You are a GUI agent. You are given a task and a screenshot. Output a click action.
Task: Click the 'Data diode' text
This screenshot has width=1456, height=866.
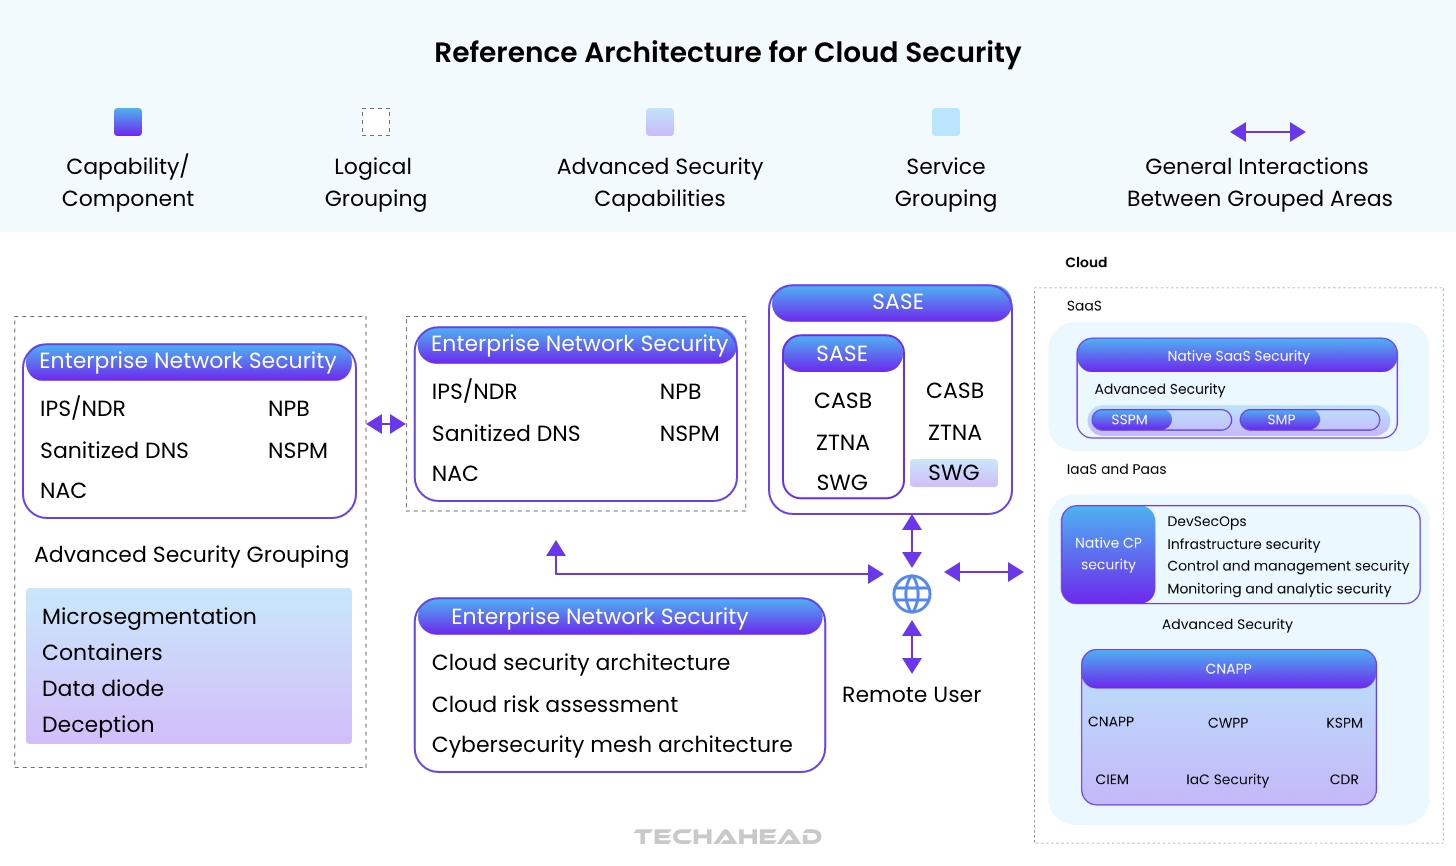(103, 688)
